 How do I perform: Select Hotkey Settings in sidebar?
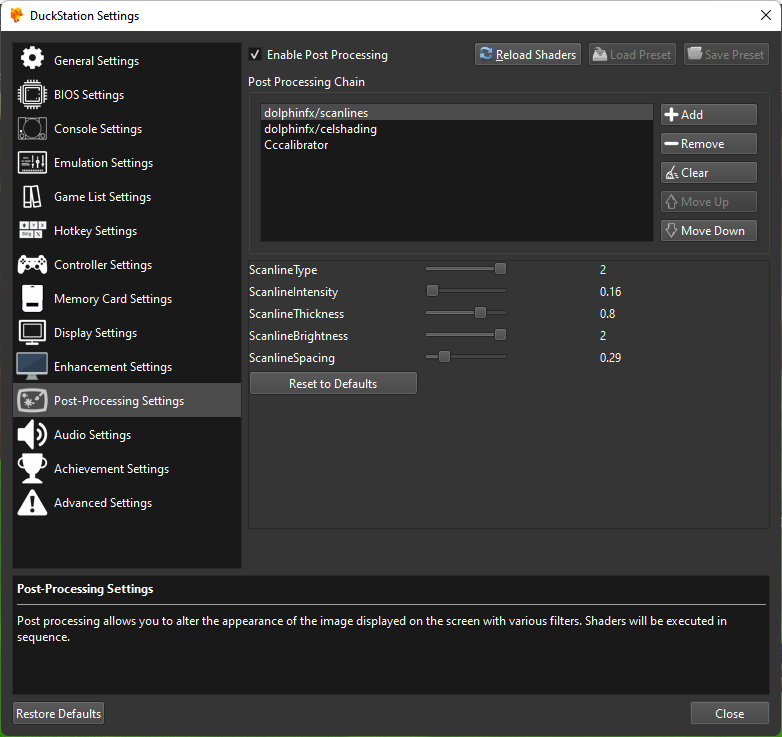point(127,230)
